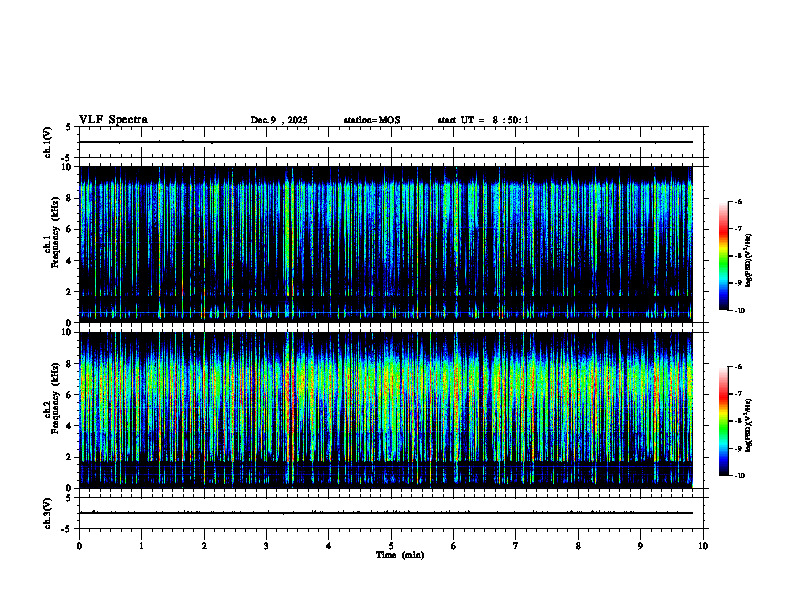Click time axis tick label "10" at right end
Image resolution: width=792 pixels, height=612 pixels.
pos(703,546)
